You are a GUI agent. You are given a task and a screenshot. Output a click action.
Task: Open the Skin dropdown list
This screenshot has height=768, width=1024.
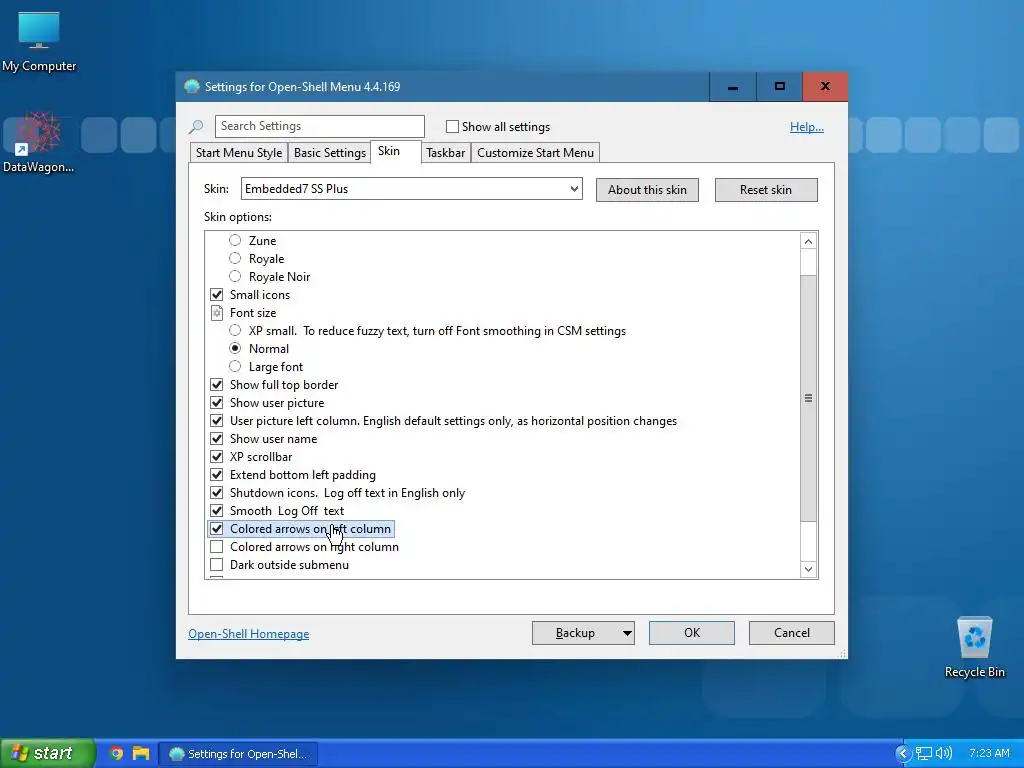[x=411, y=189]
